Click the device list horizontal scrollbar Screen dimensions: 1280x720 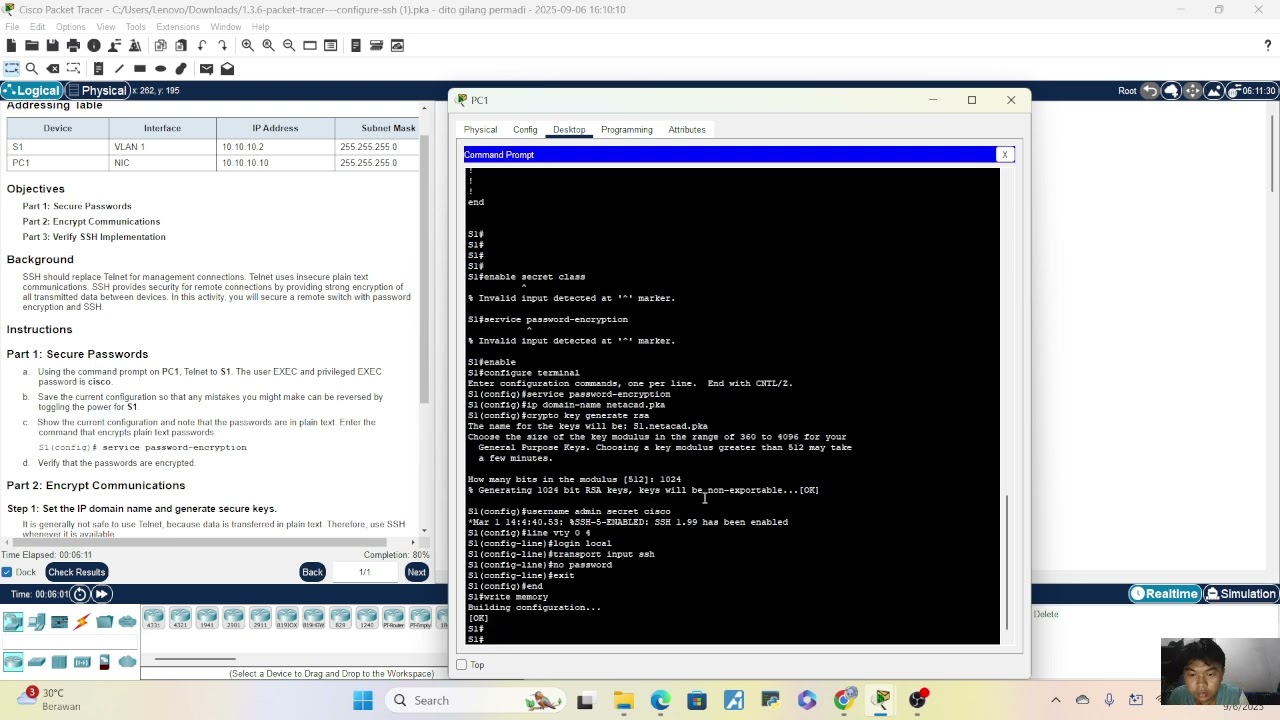click(x=195, y=659)
